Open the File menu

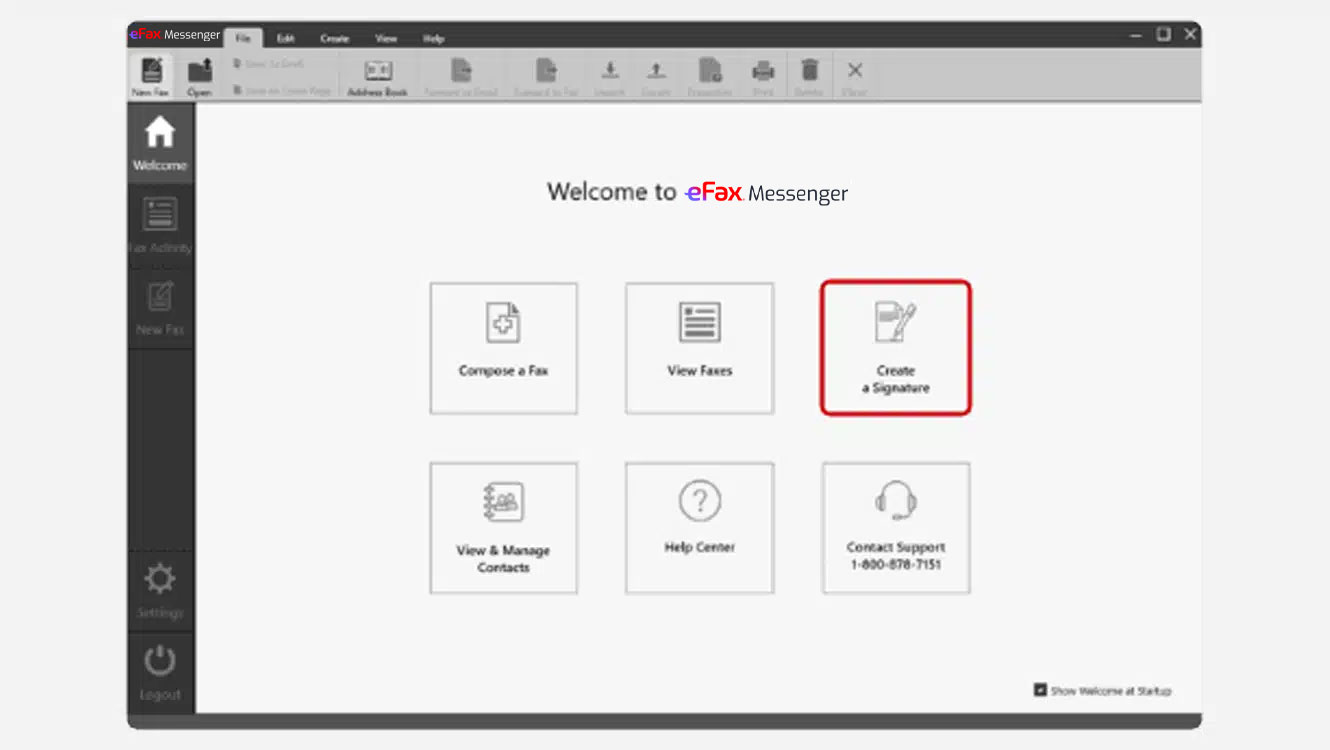pyautogui.click(x=243, y=38)
